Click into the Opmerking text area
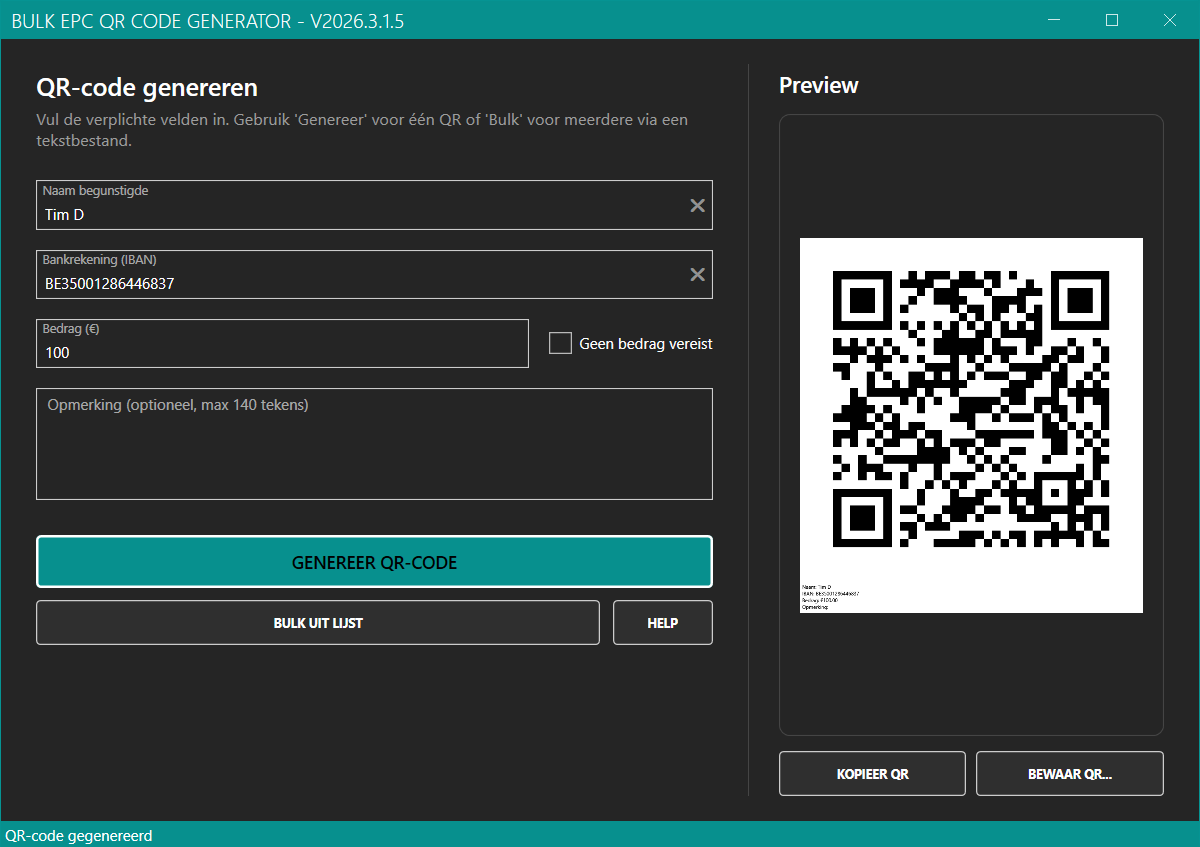 374,444
